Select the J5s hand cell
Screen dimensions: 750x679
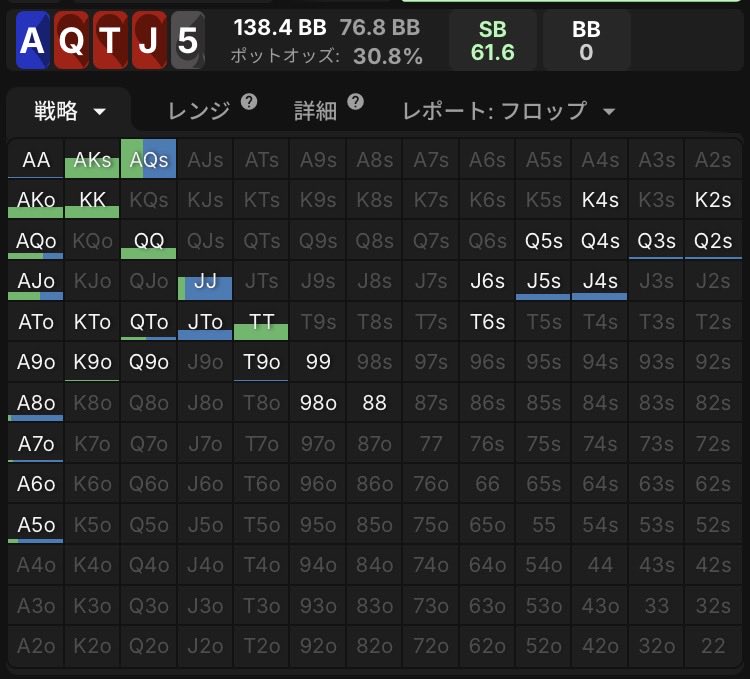point(543,280)
